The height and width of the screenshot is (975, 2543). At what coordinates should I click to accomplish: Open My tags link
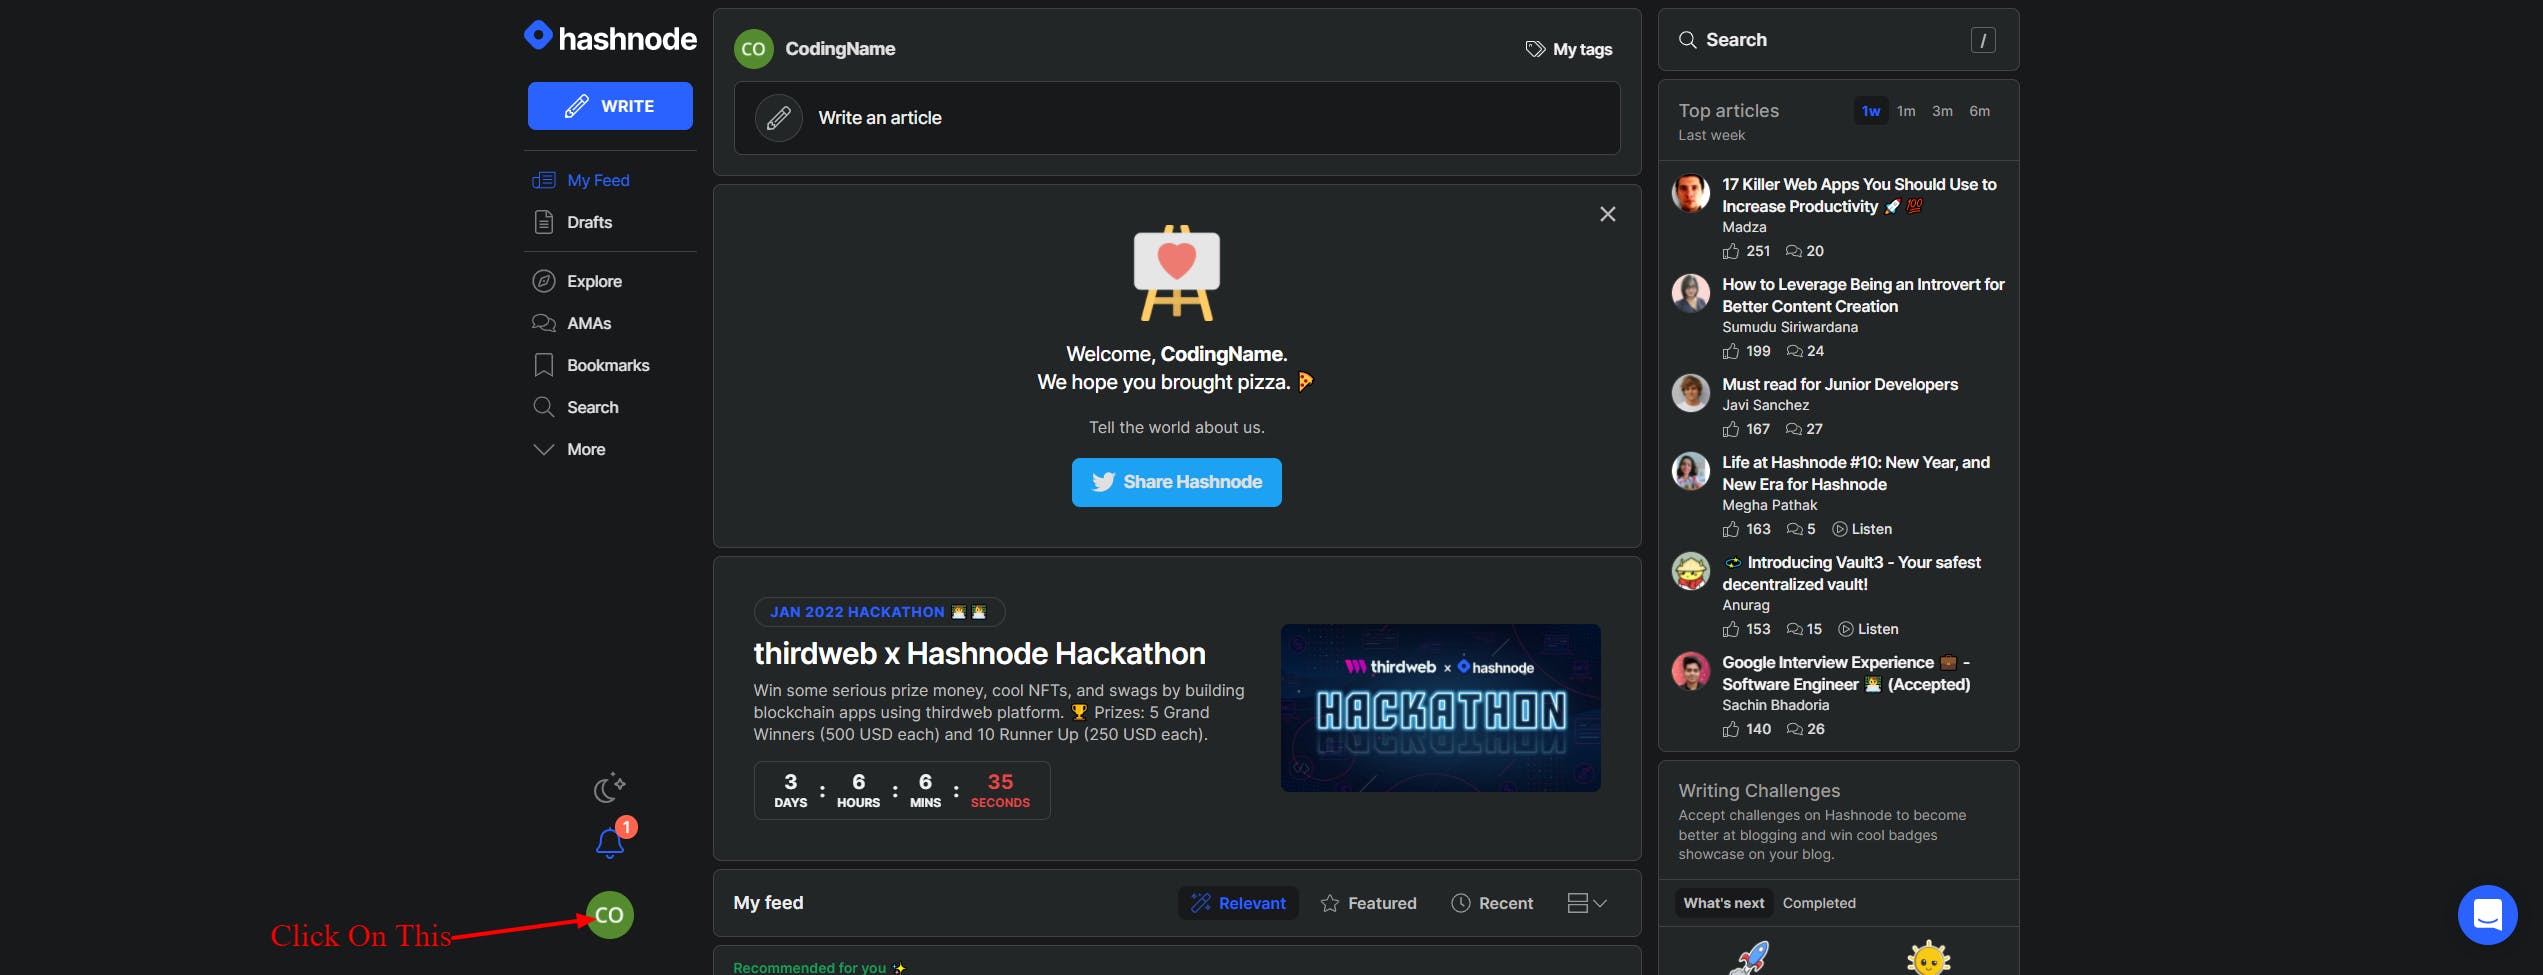(1569, 49)
